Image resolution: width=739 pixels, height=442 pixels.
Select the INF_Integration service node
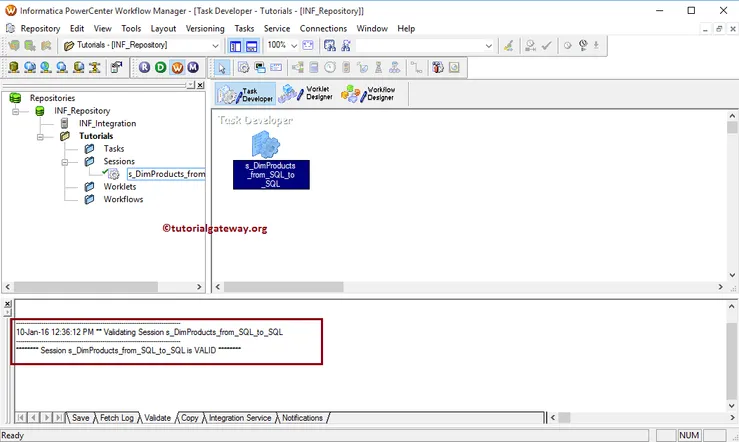(107, 123)
